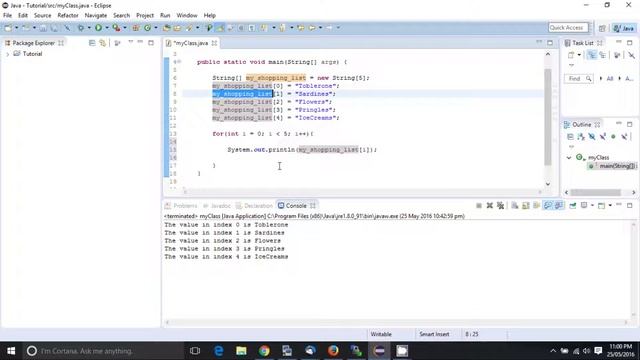Click Focus on Workweek icon in Task List
Image resolution: width=640 pixels, height=360 pixels.
point(617,55)
